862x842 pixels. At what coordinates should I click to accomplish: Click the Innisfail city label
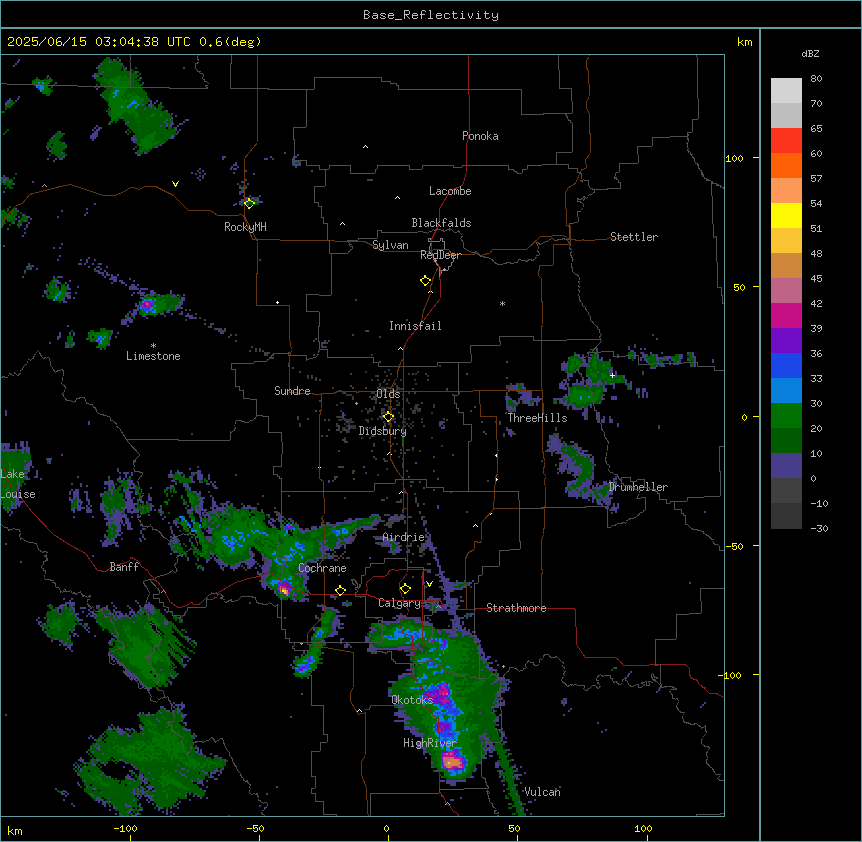point(415,326)
